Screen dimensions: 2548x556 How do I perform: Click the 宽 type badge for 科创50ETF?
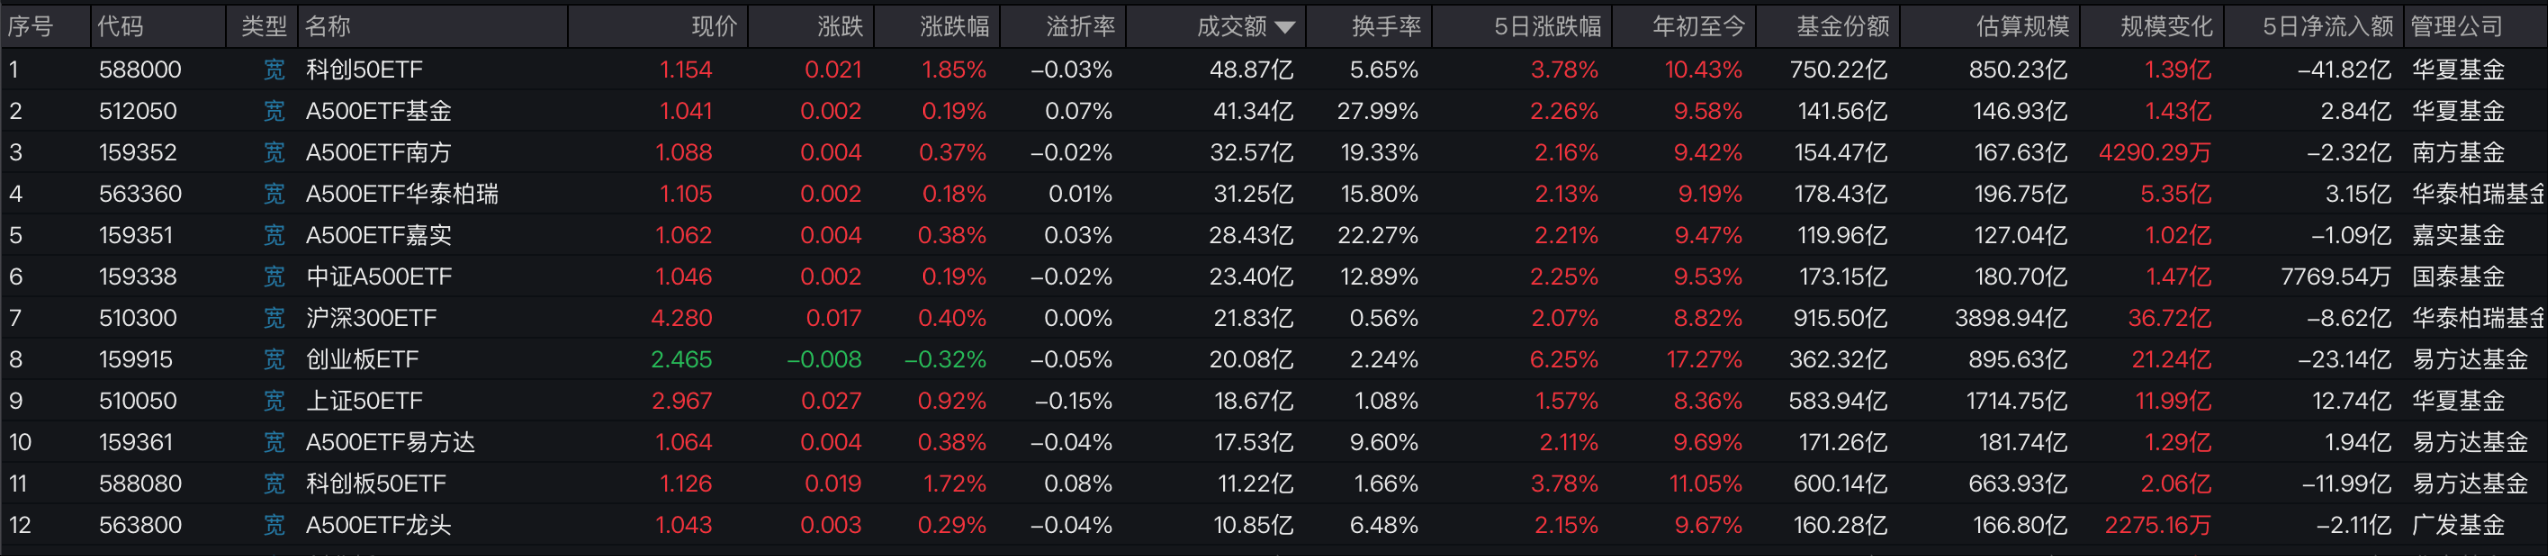click(274, 70)
